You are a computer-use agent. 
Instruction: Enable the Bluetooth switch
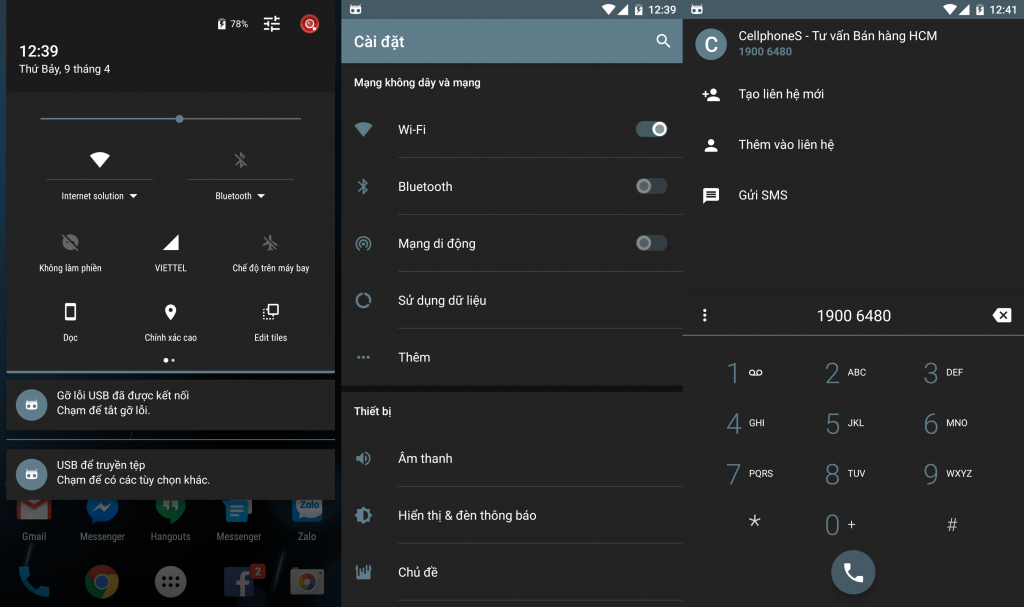click(x=651, y=186)
